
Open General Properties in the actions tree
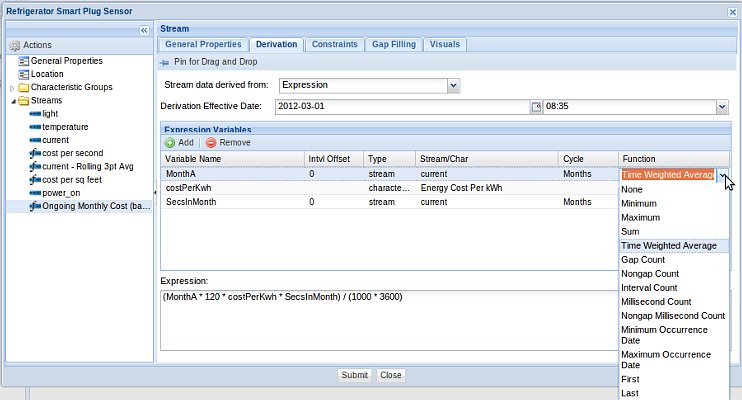click(72, 61)
